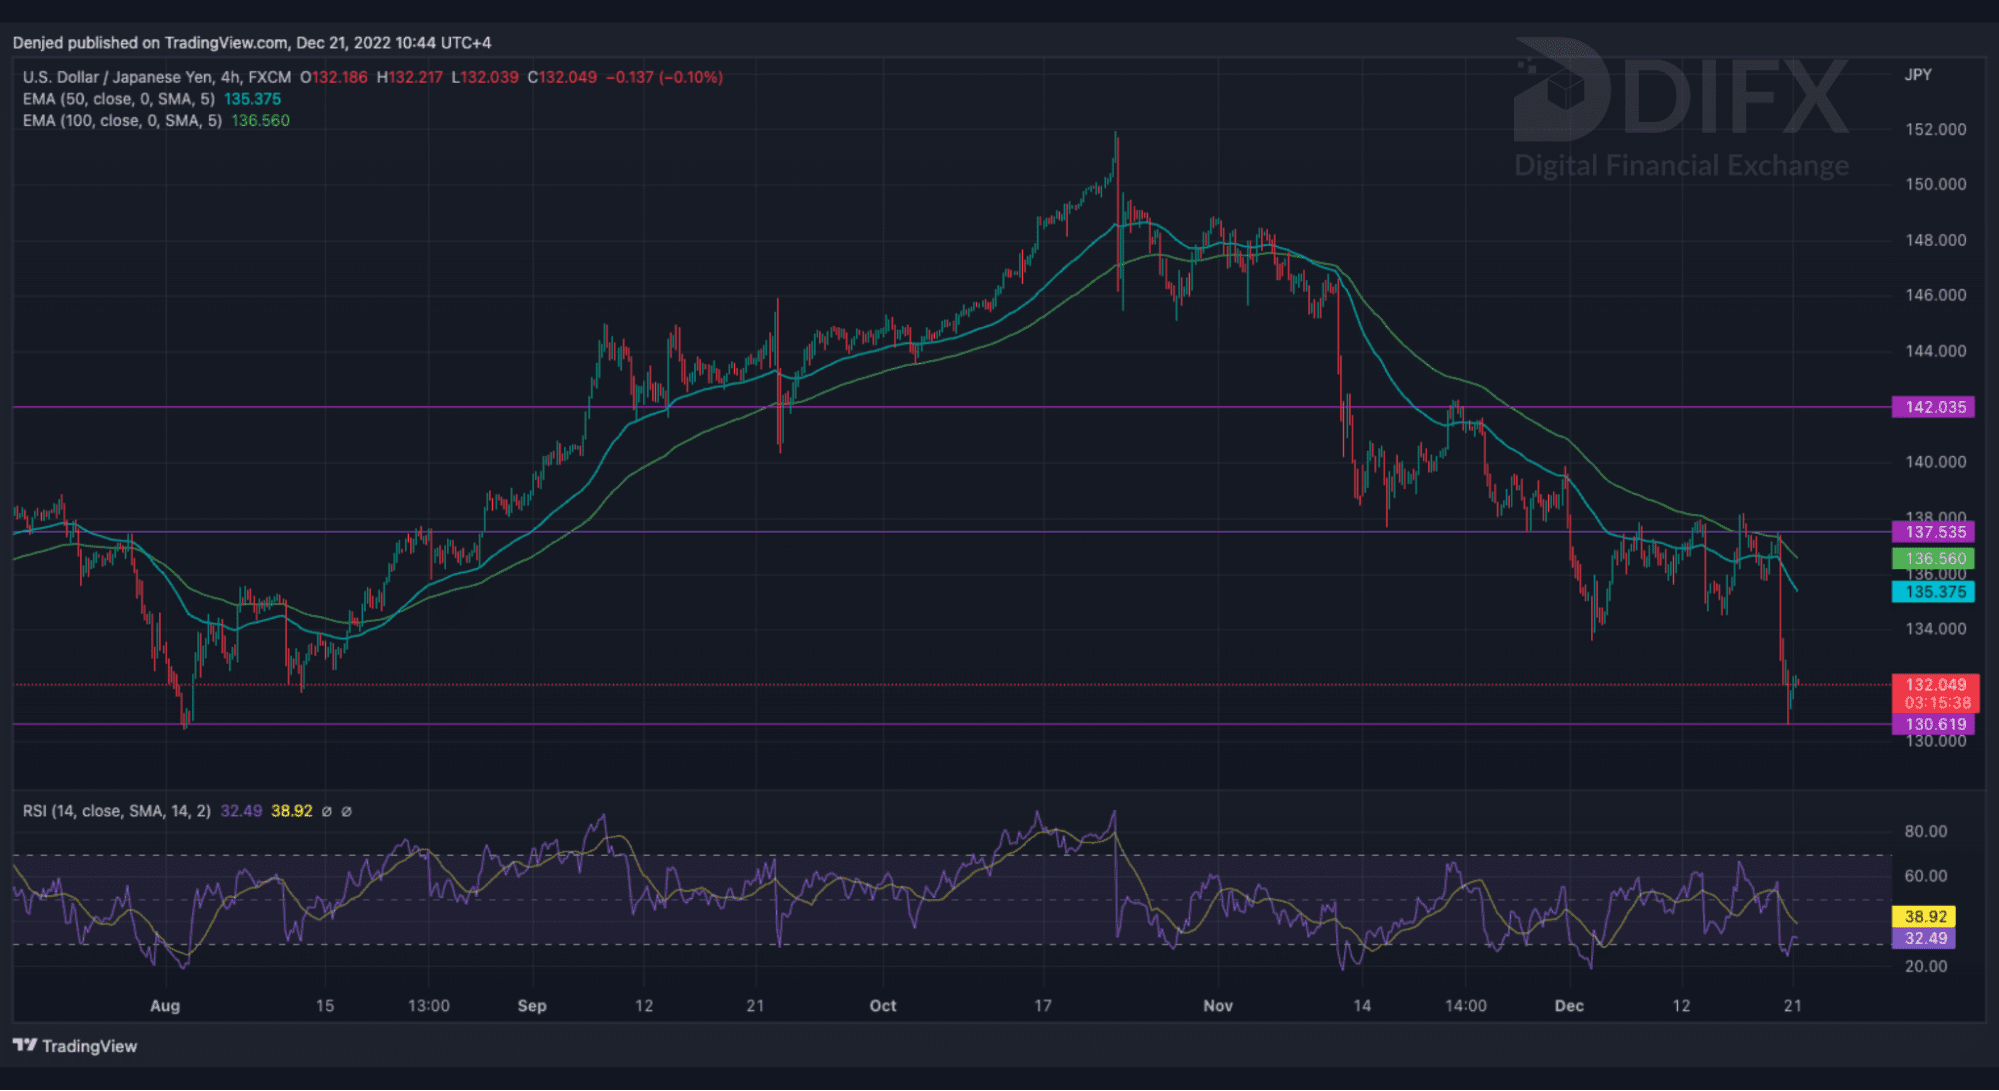Click the yellow RSI value label 38.92 on axis

click(x=1924, y=916)
